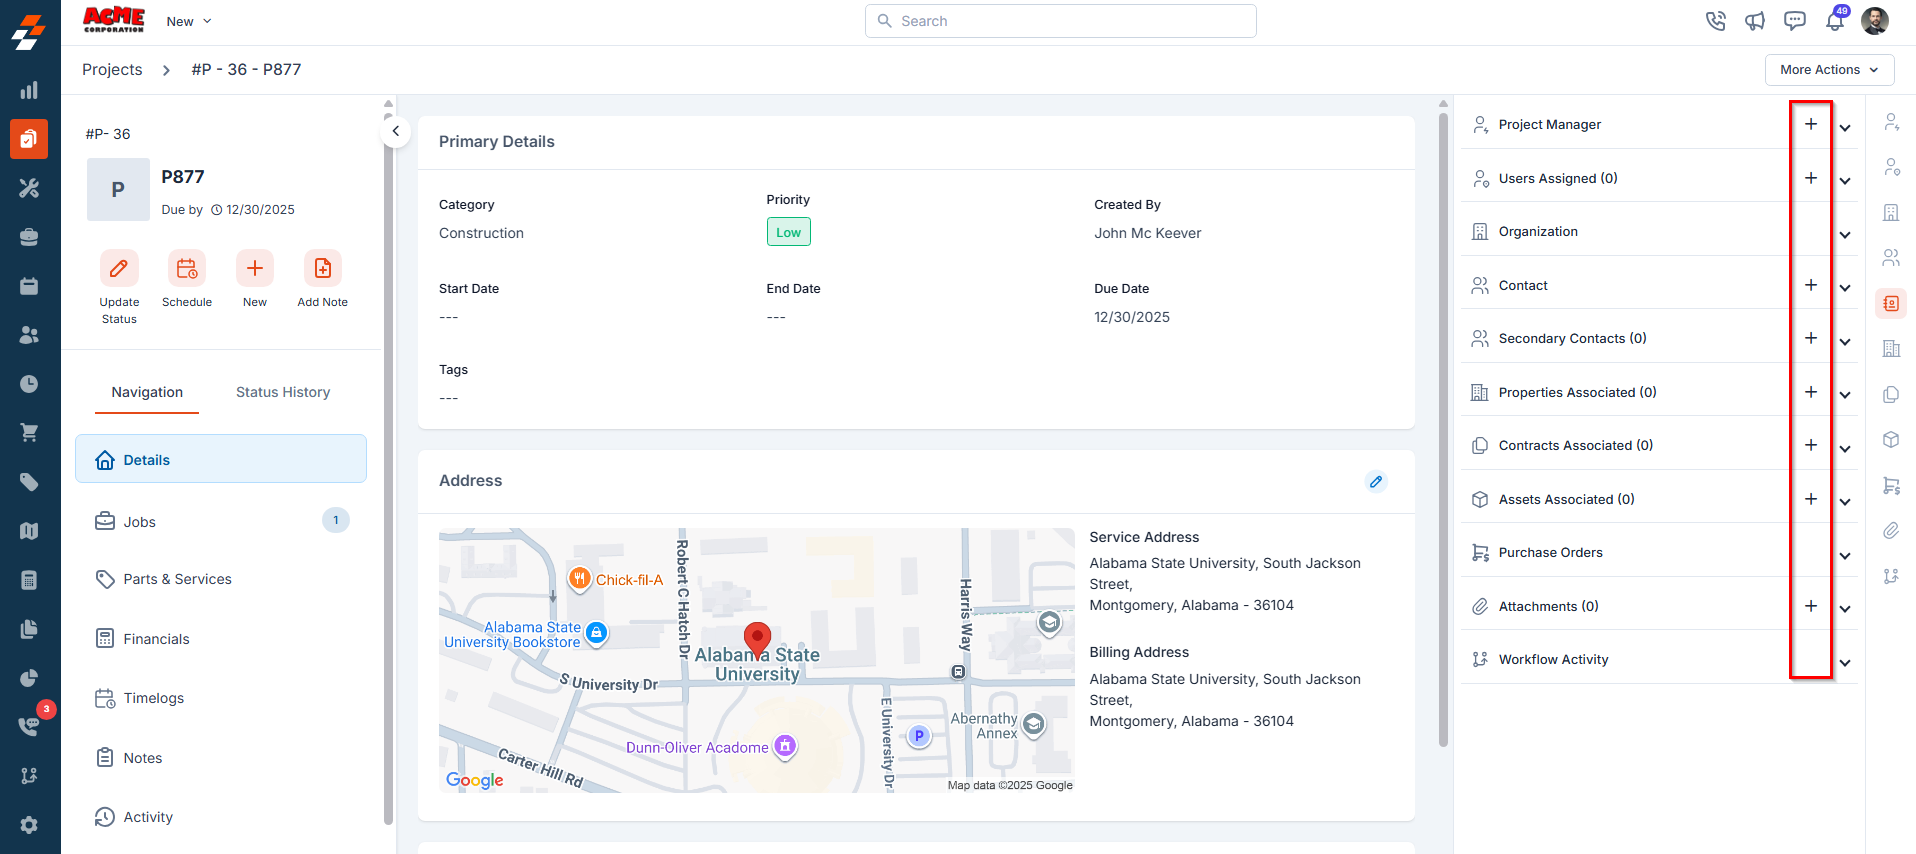Expand the Organization section
The image size is (1916, 854).
tap(1845, 235)
